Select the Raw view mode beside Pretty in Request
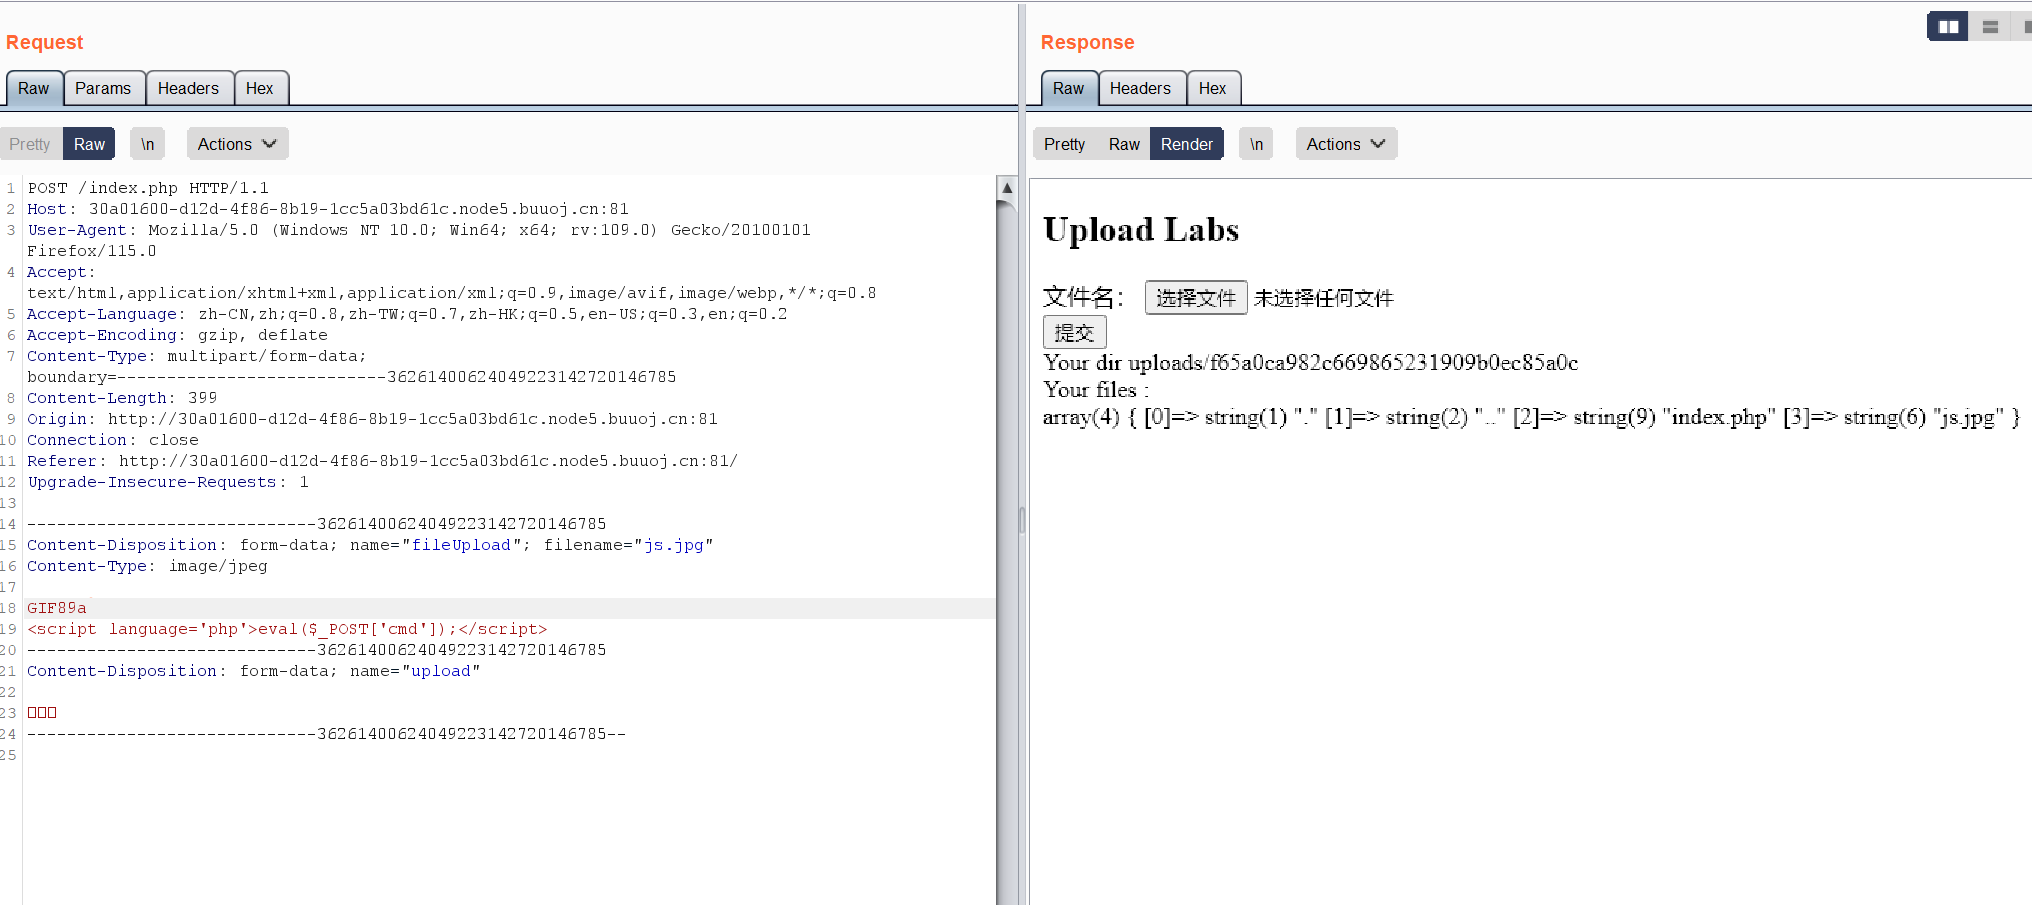This screenshot has width=2032, height=905. [x=89, y=144]
